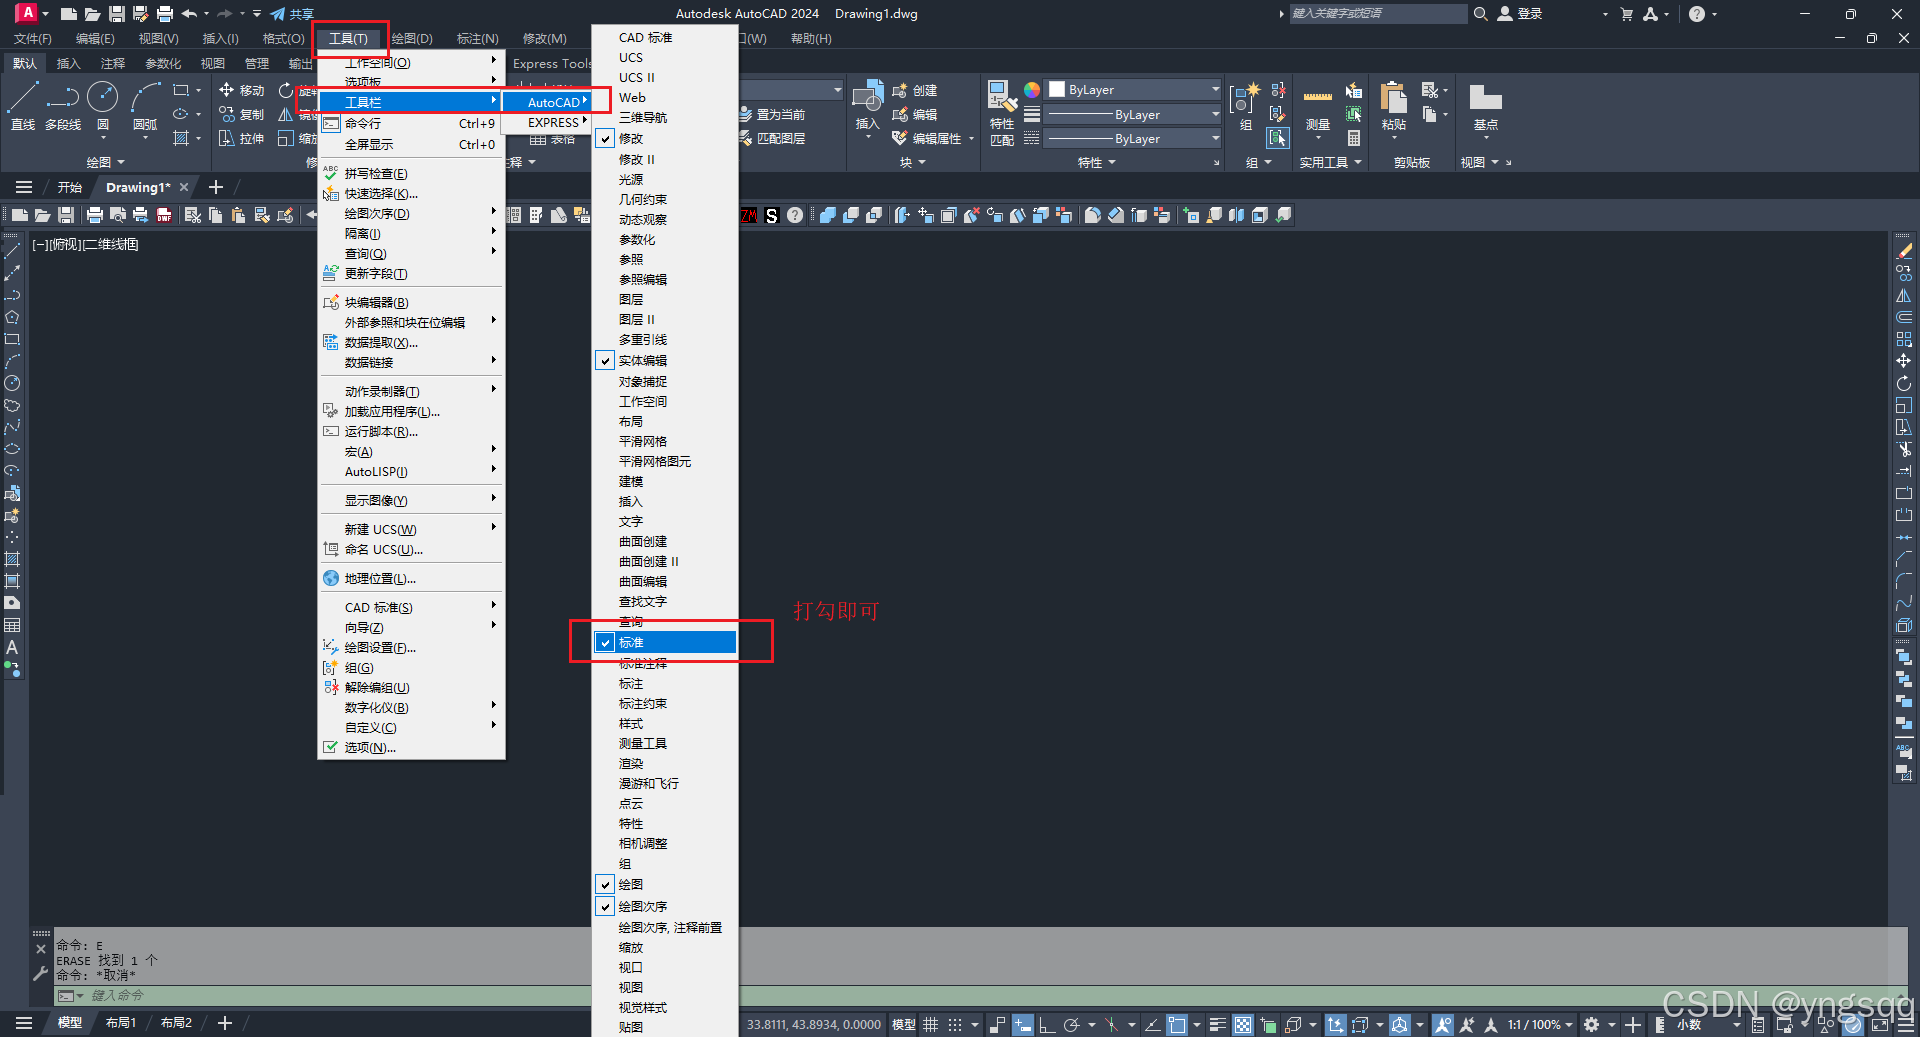The width and height of the screenshot is (1920, 1037).
Task: Open the annotation scale 1:1 / 100% dropdown
Action: coord(1540,1025)
